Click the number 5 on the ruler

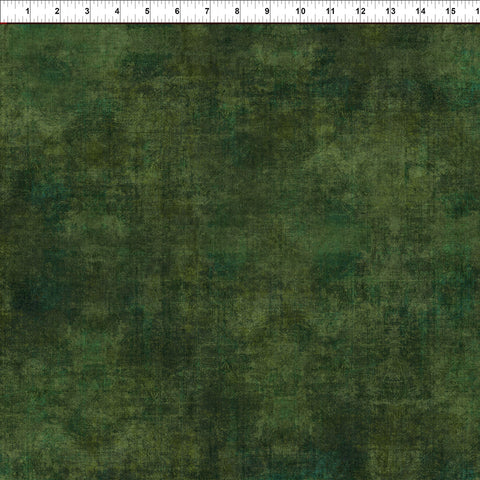[147, 11]
